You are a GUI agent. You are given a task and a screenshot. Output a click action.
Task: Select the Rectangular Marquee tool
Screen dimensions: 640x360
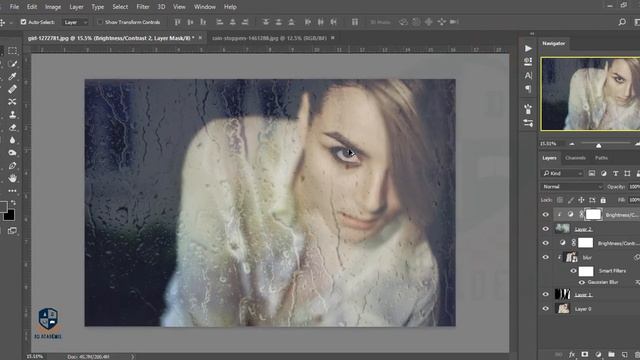click(x=12, y=51)
